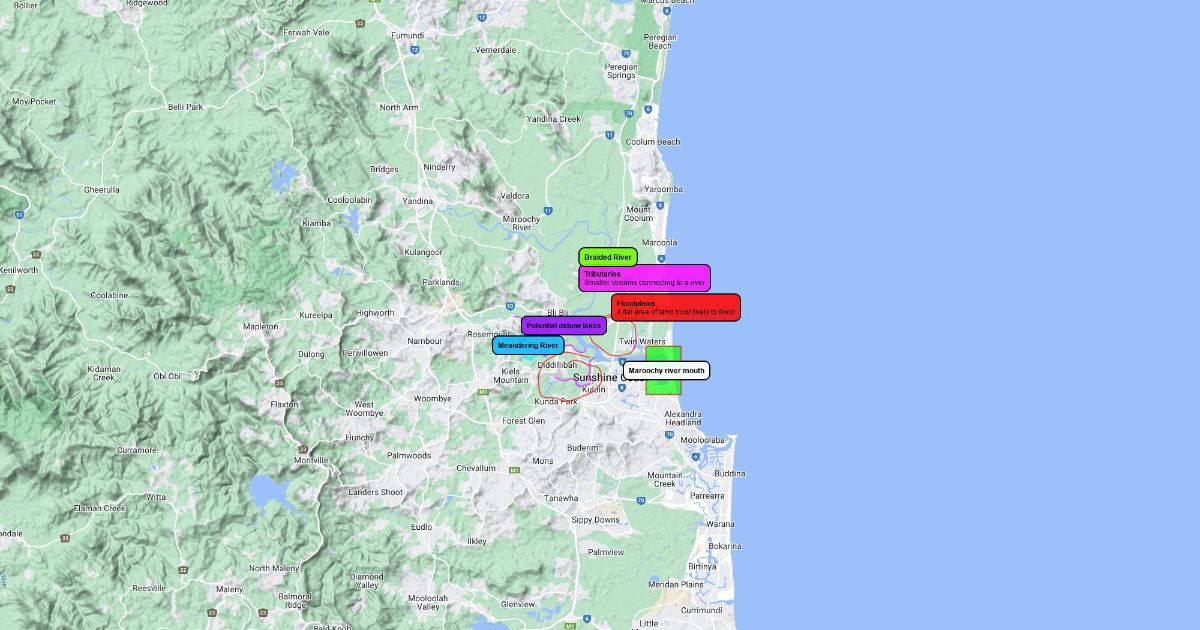Click the Buderim place label

tap(582, 448)
